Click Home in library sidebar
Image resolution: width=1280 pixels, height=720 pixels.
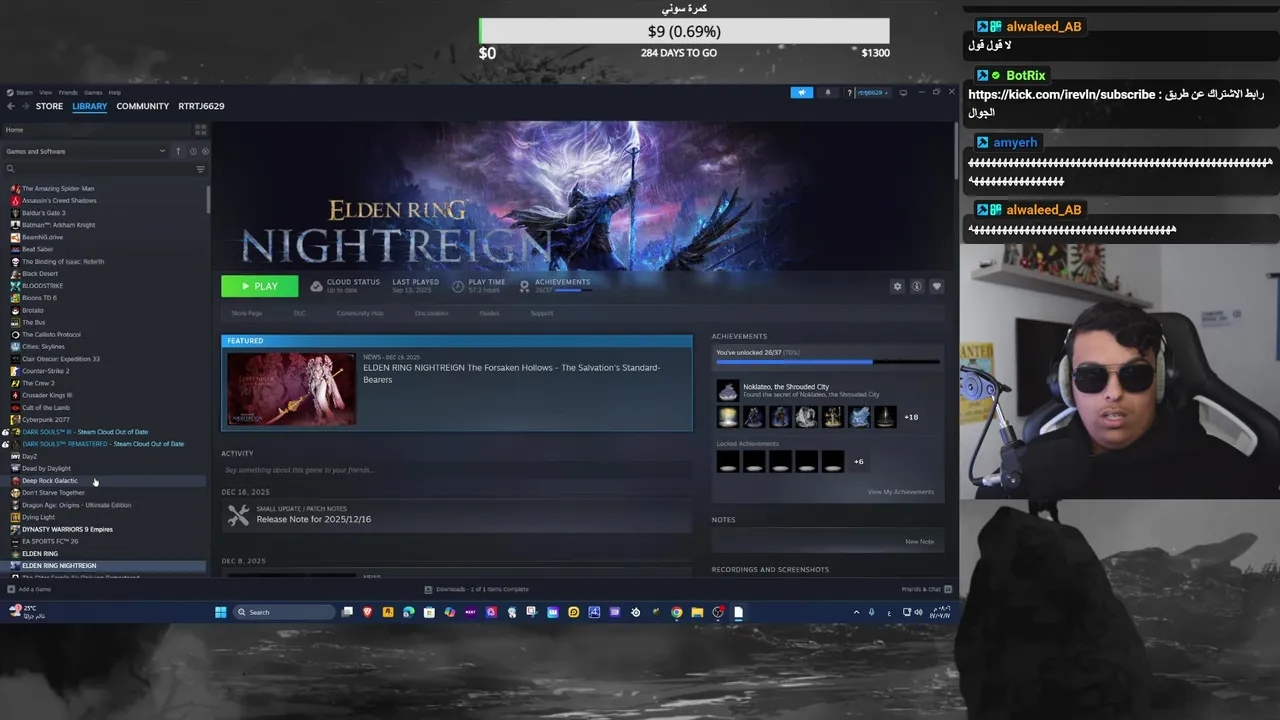click(x=14, y=129)
